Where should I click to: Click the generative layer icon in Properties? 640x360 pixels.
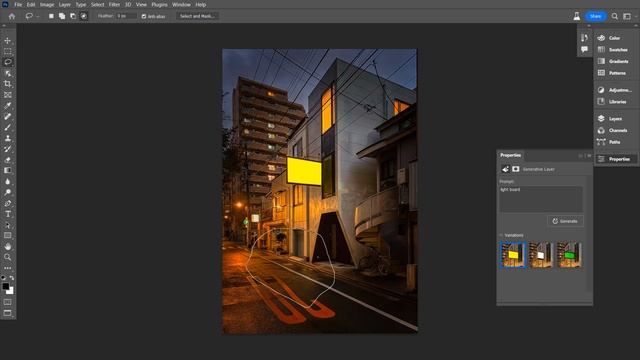(x=505, y=169)
